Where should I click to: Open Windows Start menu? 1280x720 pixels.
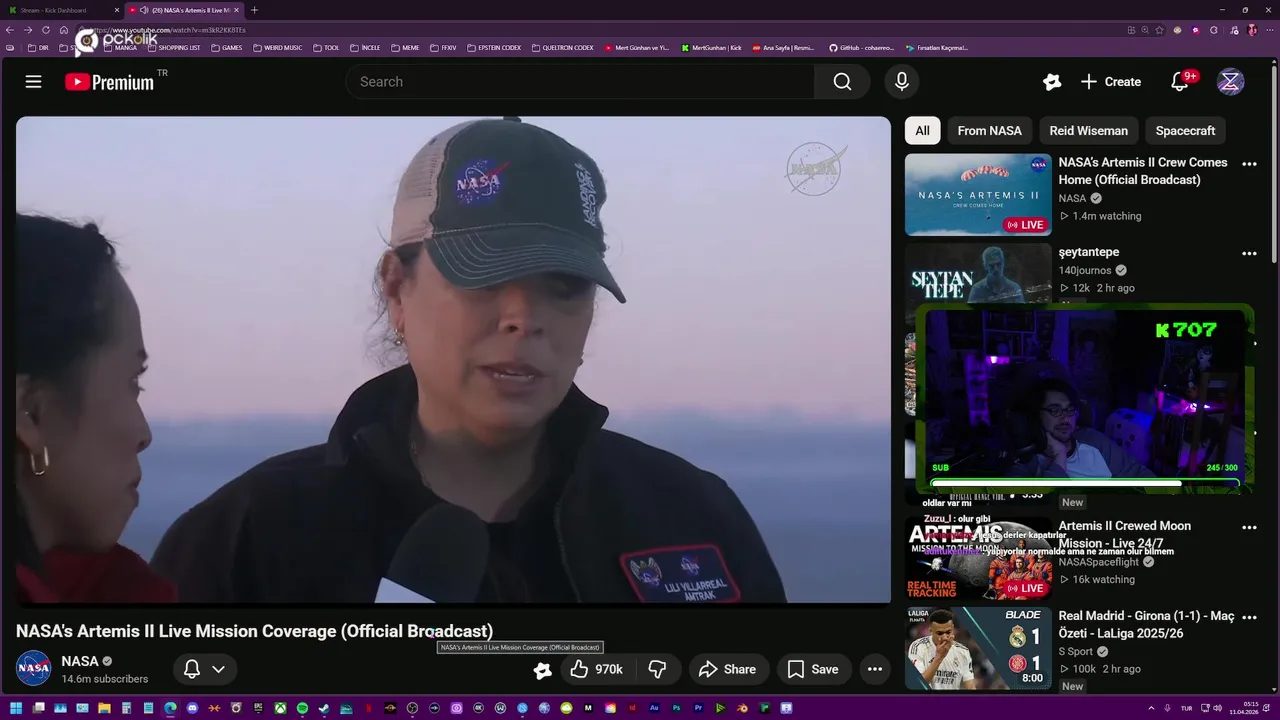pyautogui.click(x=16, y=708)
